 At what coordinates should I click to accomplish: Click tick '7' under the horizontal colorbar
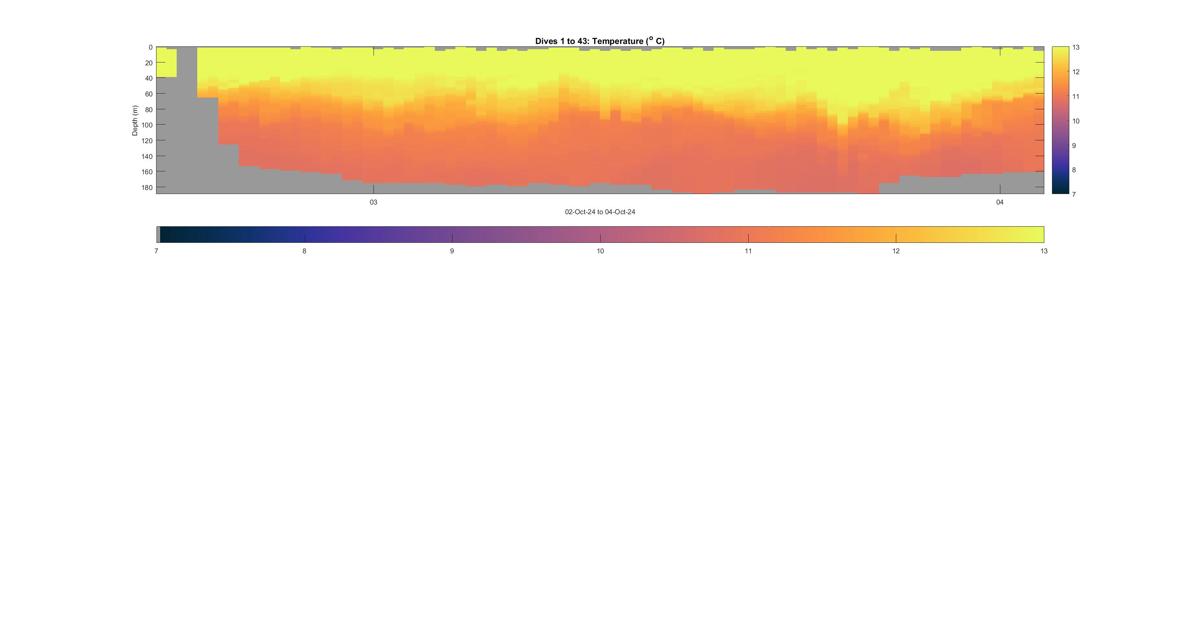156,251
